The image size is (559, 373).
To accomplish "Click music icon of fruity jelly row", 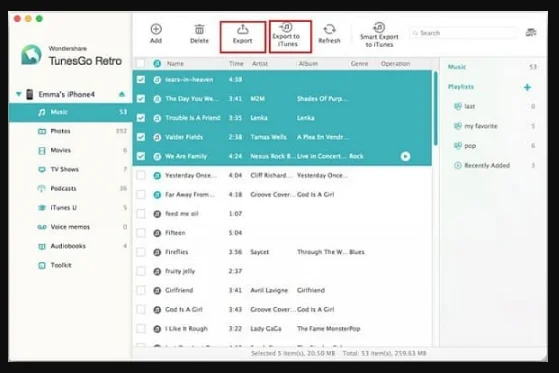I will (x=157, y=271).
